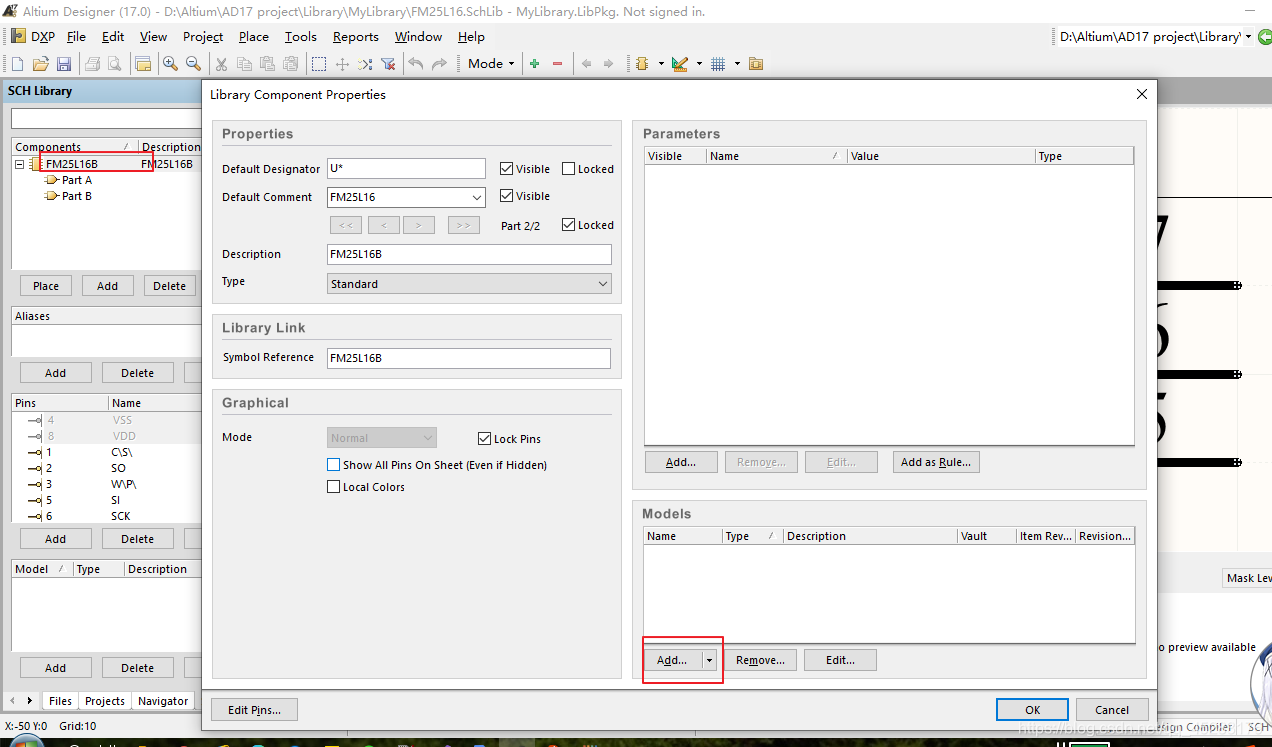Open the Models Add button dropdown arrow
This screenshot has width=1272, height=747.
pos(709,660)
